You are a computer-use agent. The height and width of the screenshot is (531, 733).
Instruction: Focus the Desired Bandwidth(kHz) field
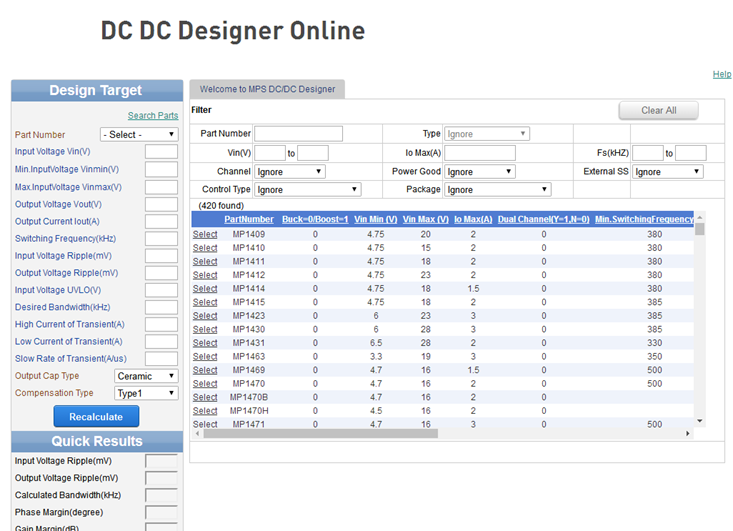coord(161,307)
